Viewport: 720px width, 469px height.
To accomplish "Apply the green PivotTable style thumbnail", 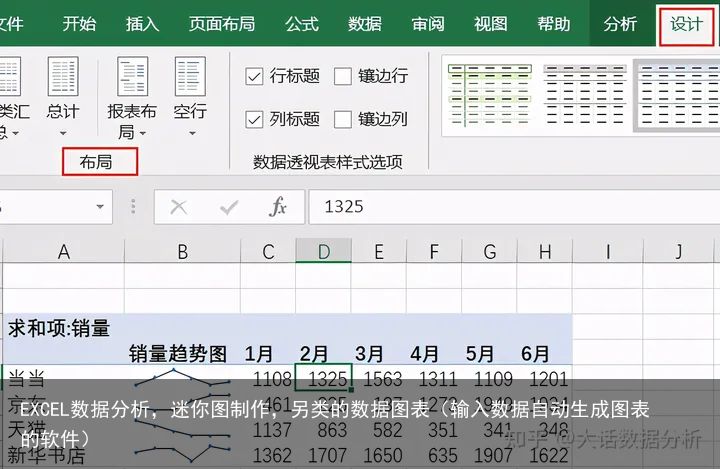I will 489,96.
